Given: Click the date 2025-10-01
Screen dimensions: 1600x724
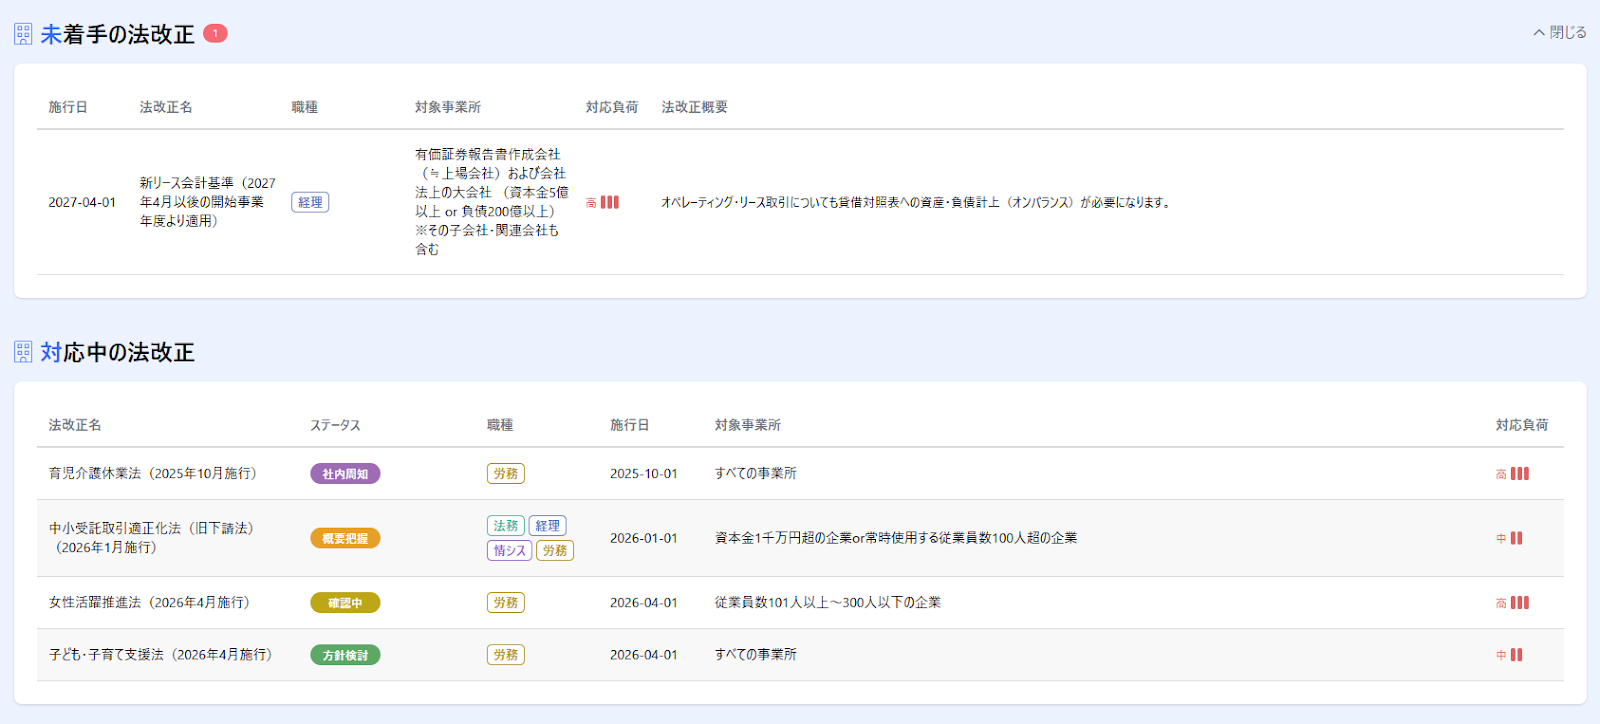Looking at the screenshot, I should click(644, 474).
